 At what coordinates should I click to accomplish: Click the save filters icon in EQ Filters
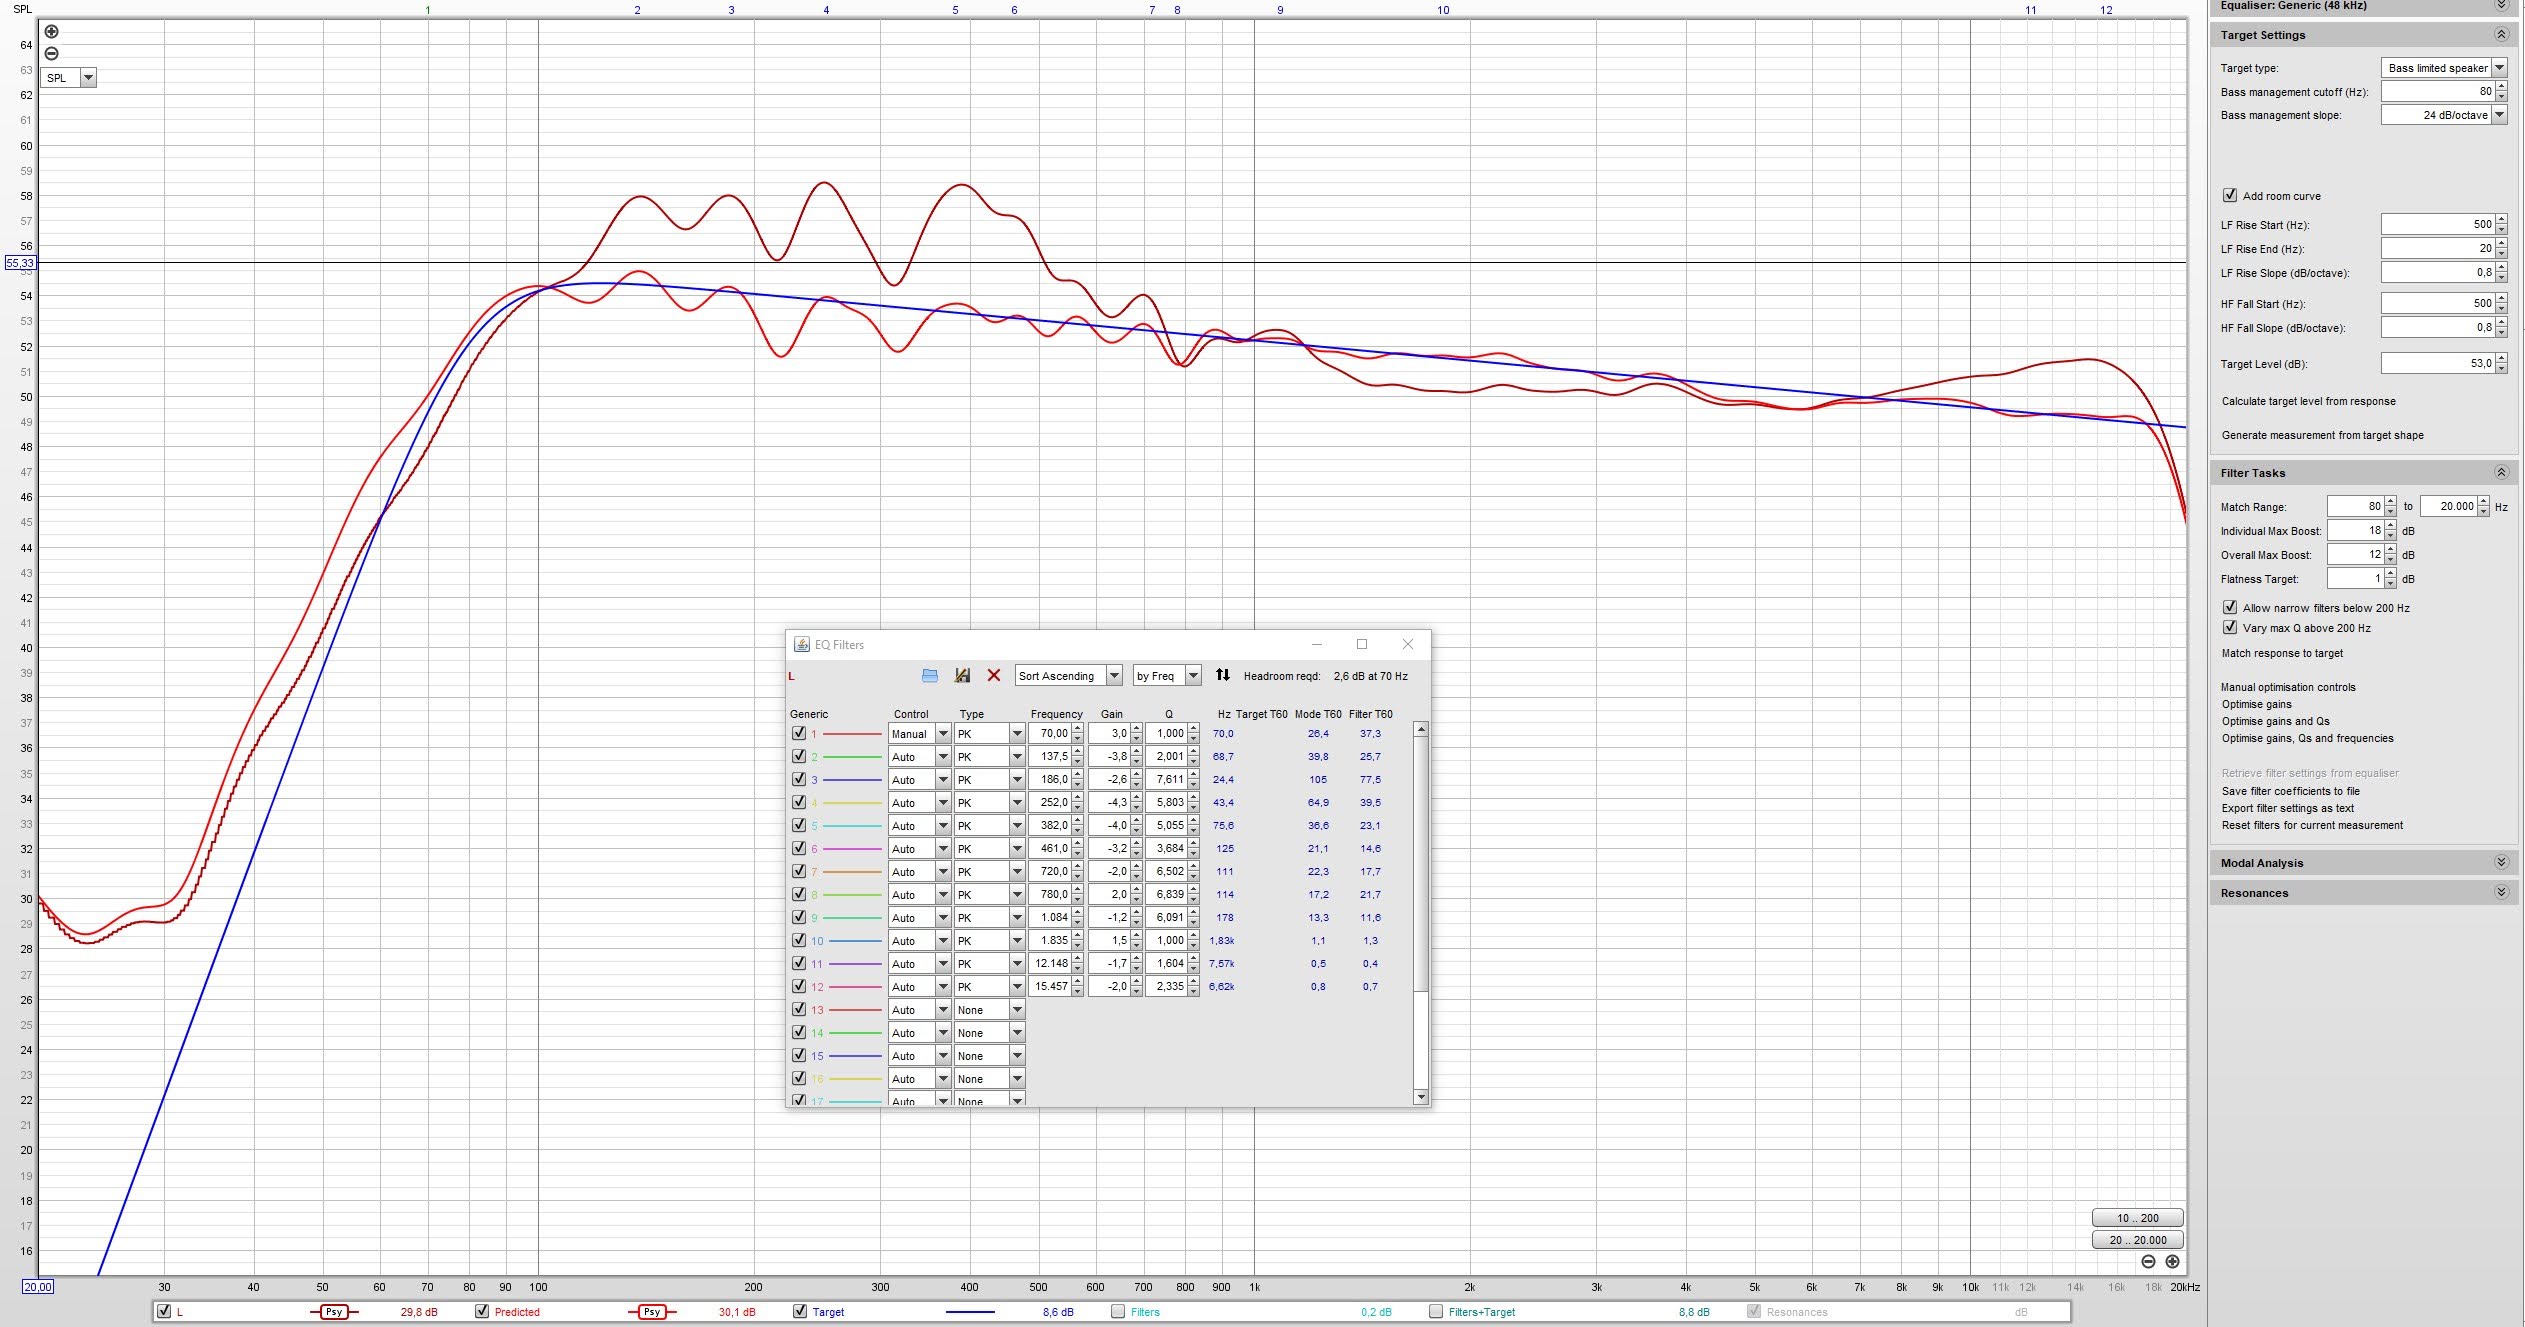click(962, 676)
